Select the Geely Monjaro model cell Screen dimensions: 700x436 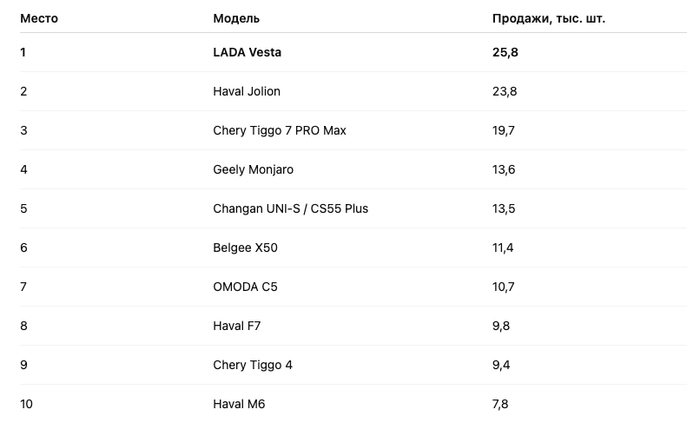click(x=253, y=169)
